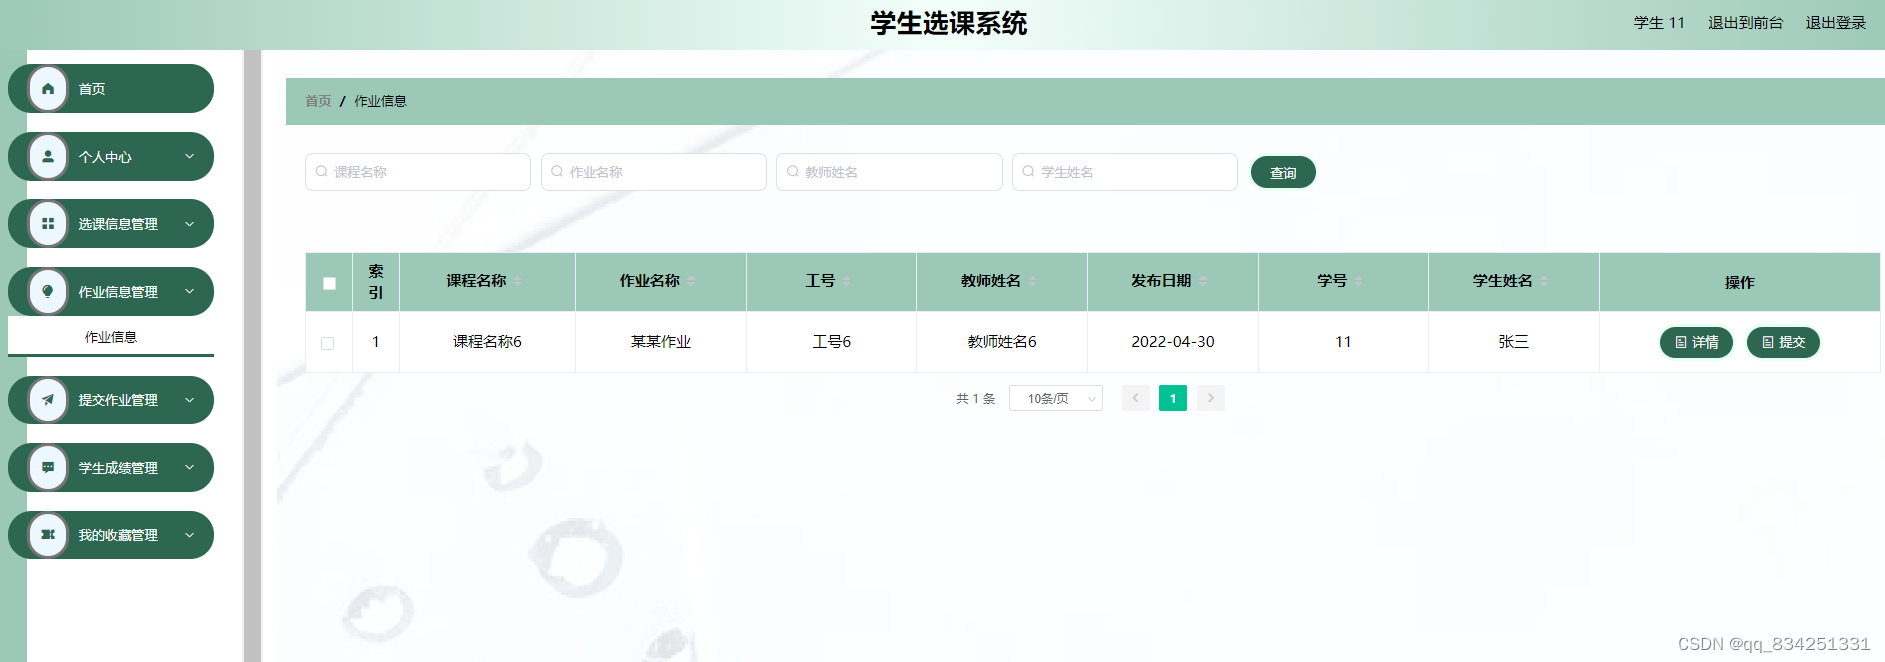Click the home icon beside 首页
Screen dimensions: 1885x662
tap(48, 89)
